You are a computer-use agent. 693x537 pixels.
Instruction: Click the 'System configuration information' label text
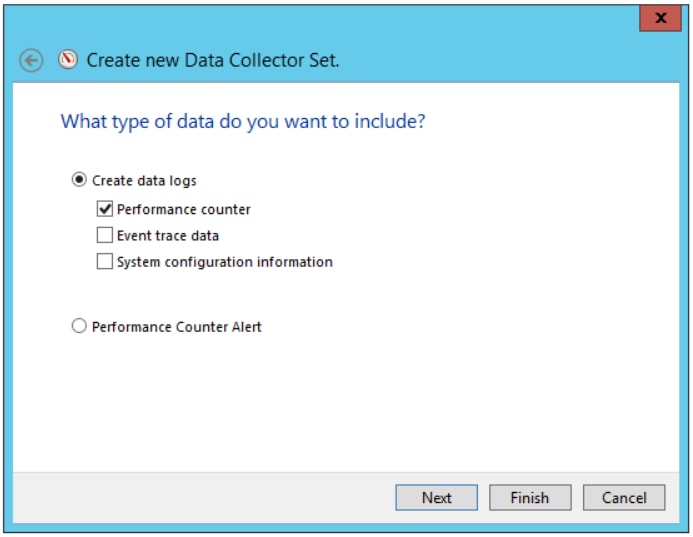tap(225, 262)
